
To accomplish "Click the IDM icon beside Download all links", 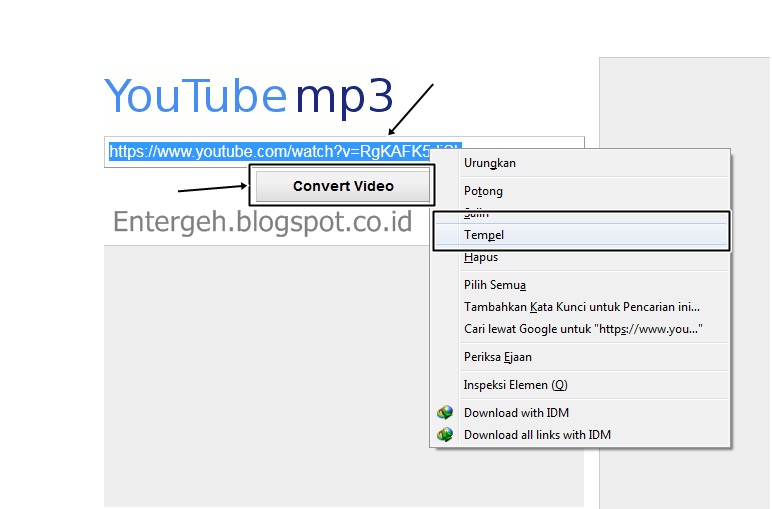I will click(445, 435).
